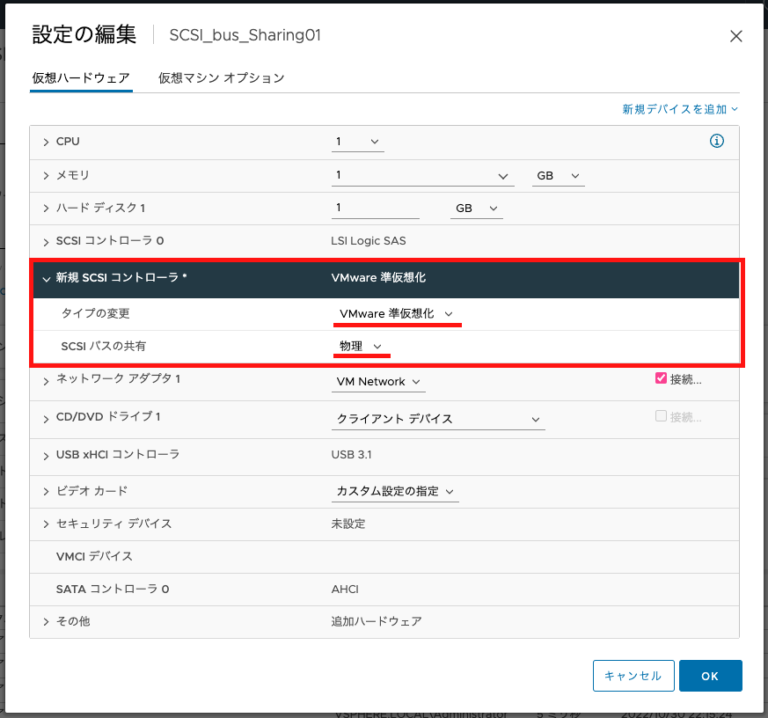Viewport: 768px width, 718px height.
Task: Expand the セキュリティ デバイス row
Action: pyautogui.click(x=46, y=524)
